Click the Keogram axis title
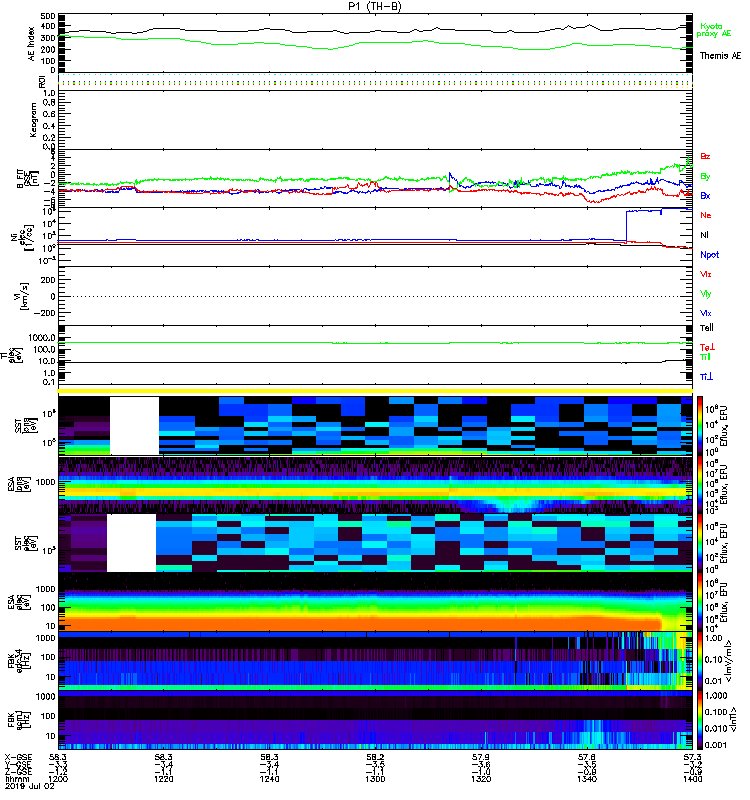 click(x=34, y=119)
